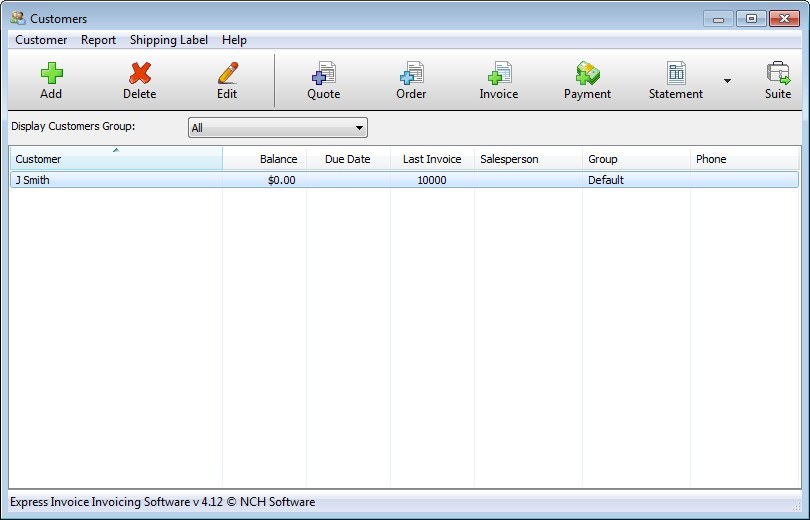The image size is (810, 520).
Task: Close the Customers window
Action: click(784, 19)
